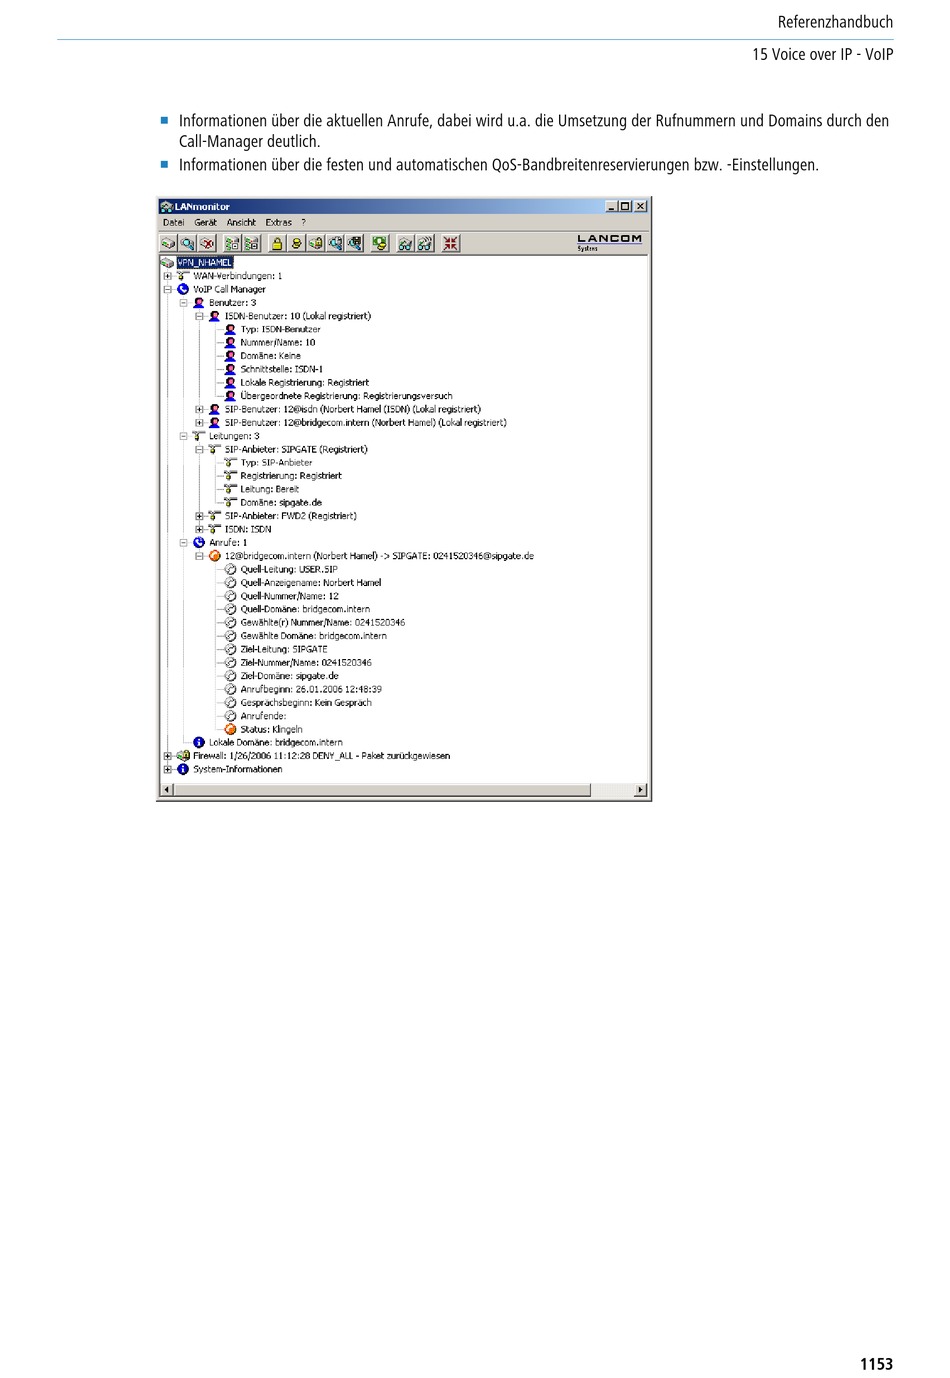Expand SIP-Anbieter: FWD2 node
950x1378 pixels.
(x=199, y=516)
